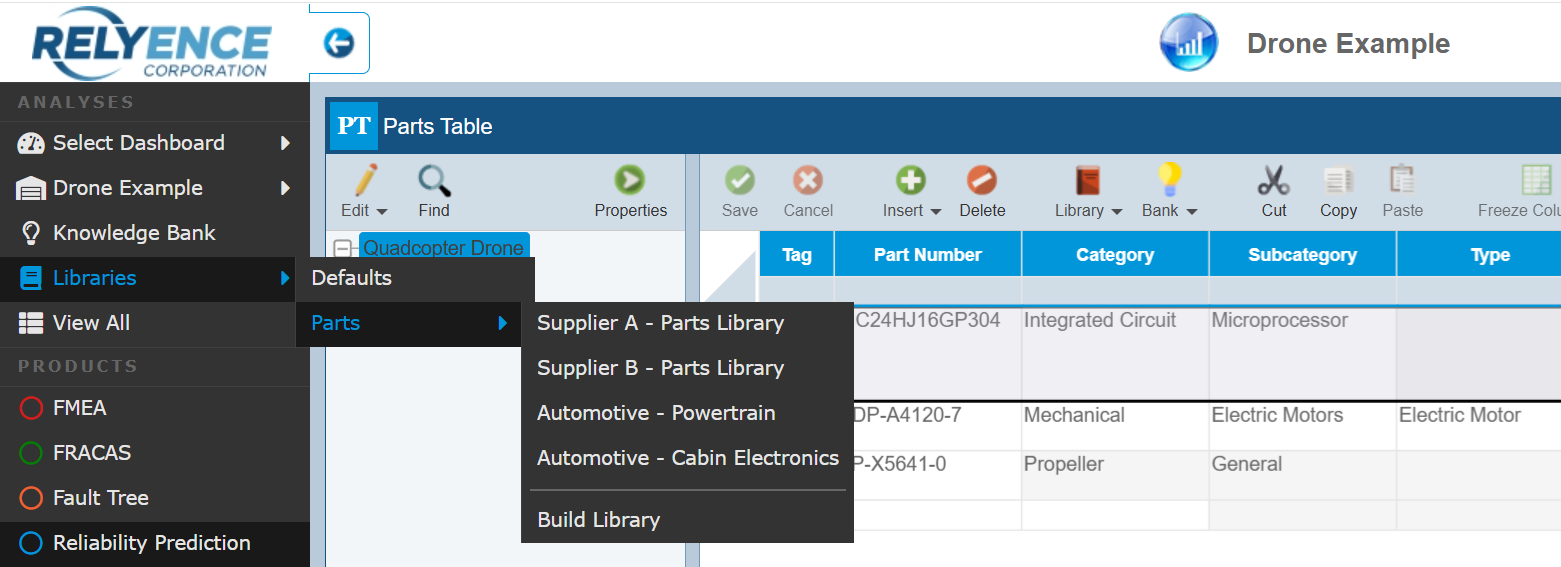The width and height of the screenshot is (1561, 567).
Task: Select Reliability Prediction product
Action: [x=155, y=543]
